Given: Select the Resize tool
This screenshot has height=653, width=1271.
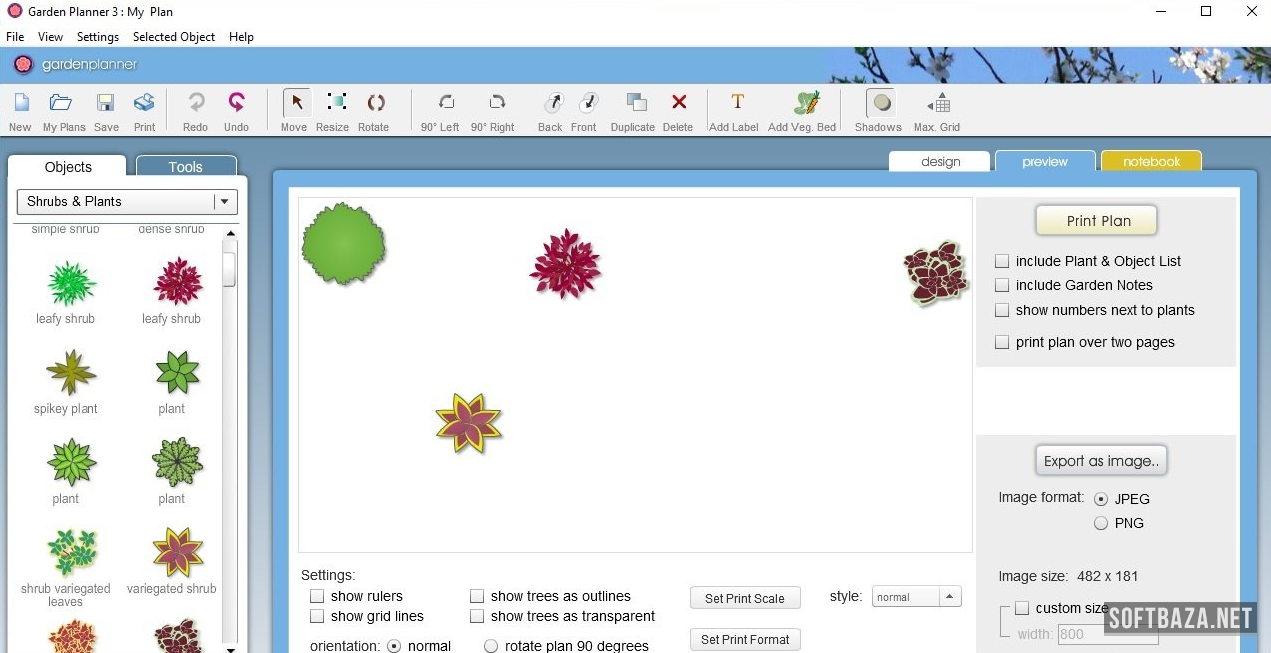Looking at the screenshot, I should tap(335, 103).
